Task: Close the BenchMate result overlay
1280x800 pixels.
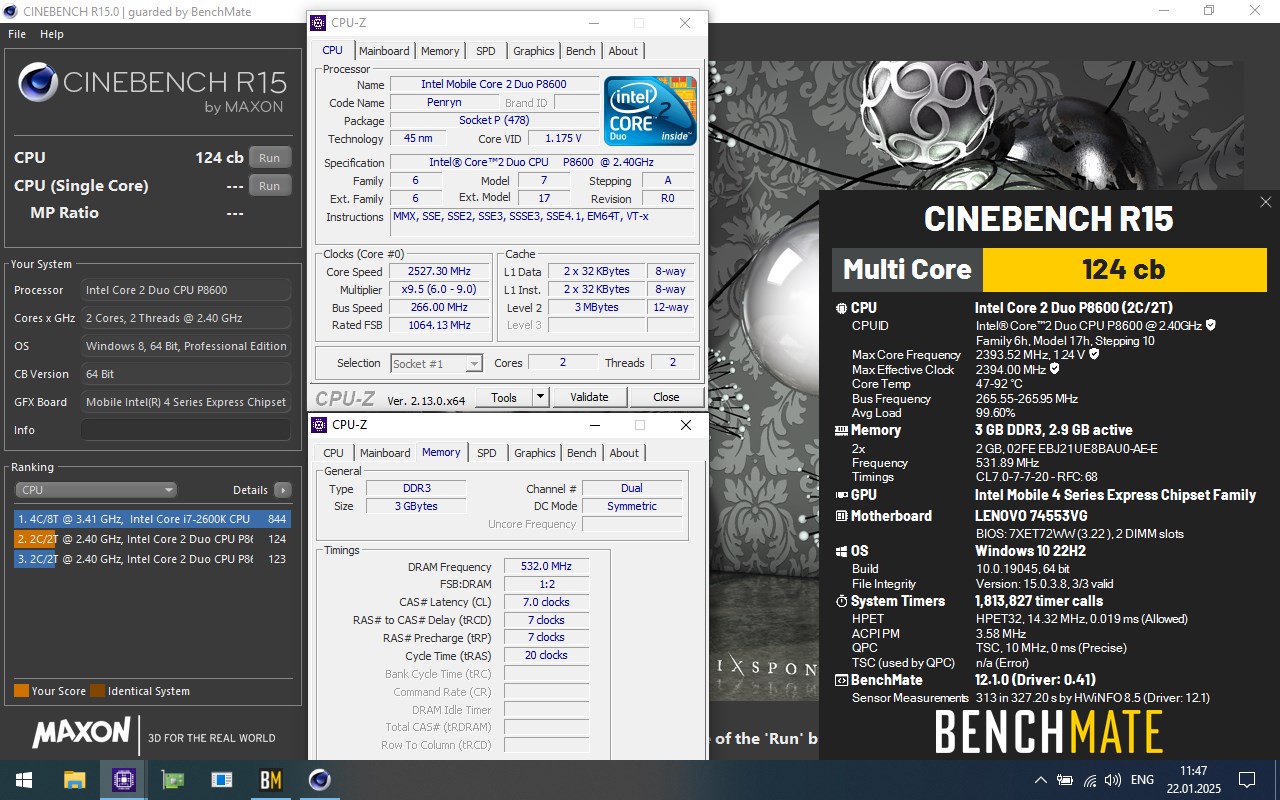Action: (1265, 203)
